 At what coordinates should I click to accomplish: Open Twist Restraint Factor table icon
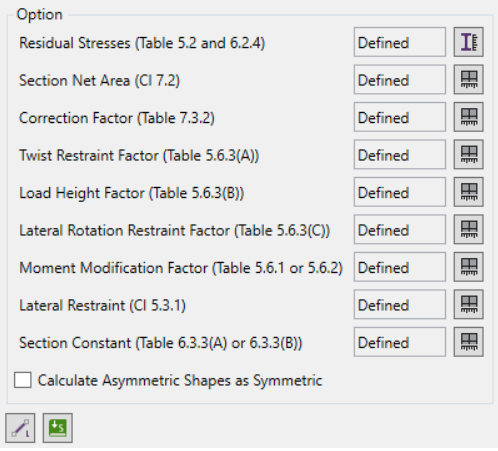point(468,155)
